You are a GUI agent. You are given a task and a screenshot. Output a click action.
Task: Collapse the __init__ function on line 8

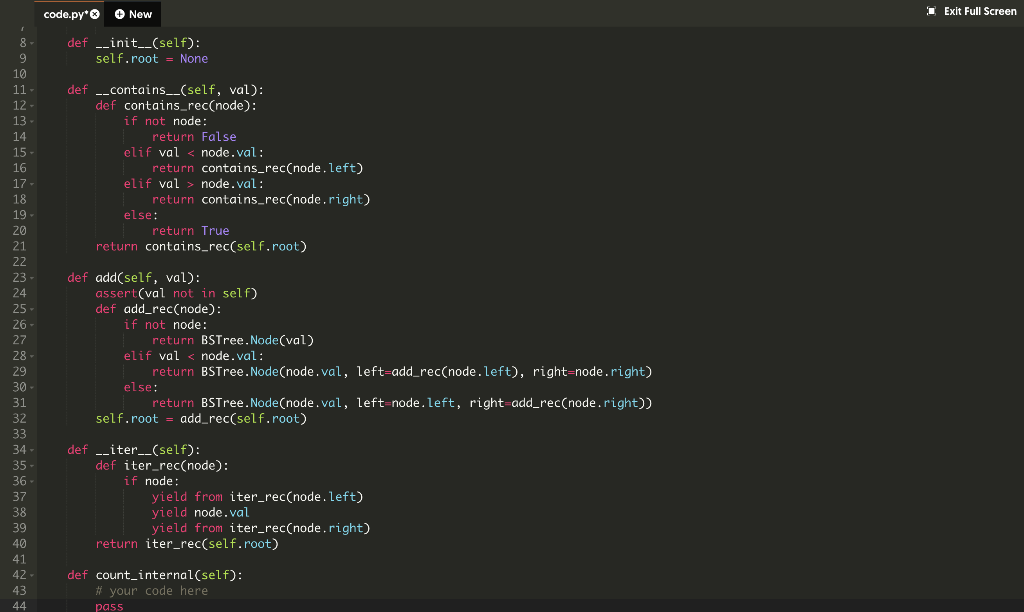tap(30, 43)
